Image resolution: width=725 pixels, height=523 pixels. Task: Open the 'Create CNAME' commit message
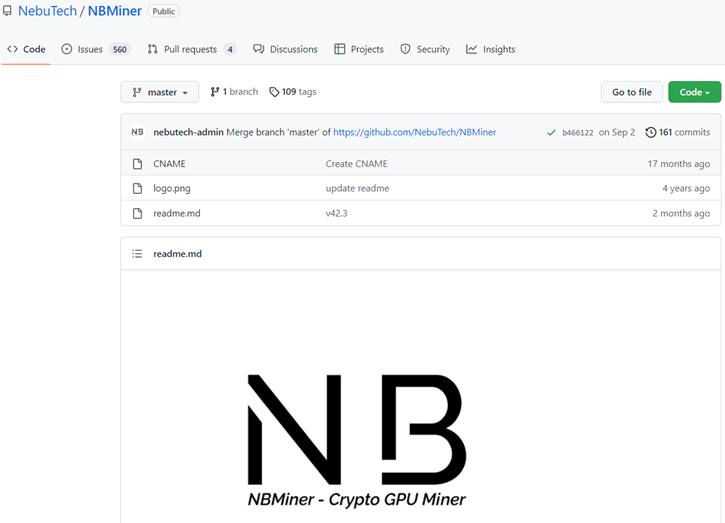(356, 164)
